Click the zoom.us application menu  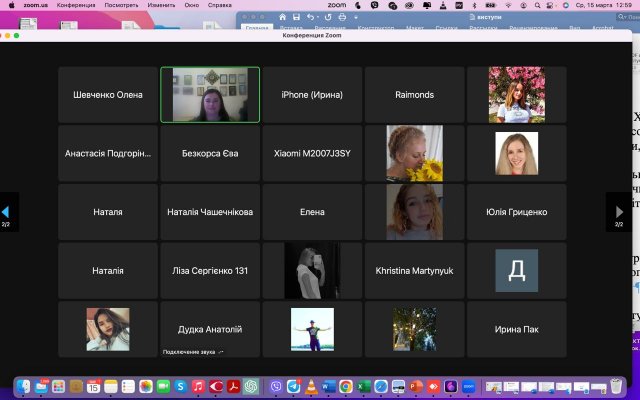[x=36, y=4]
